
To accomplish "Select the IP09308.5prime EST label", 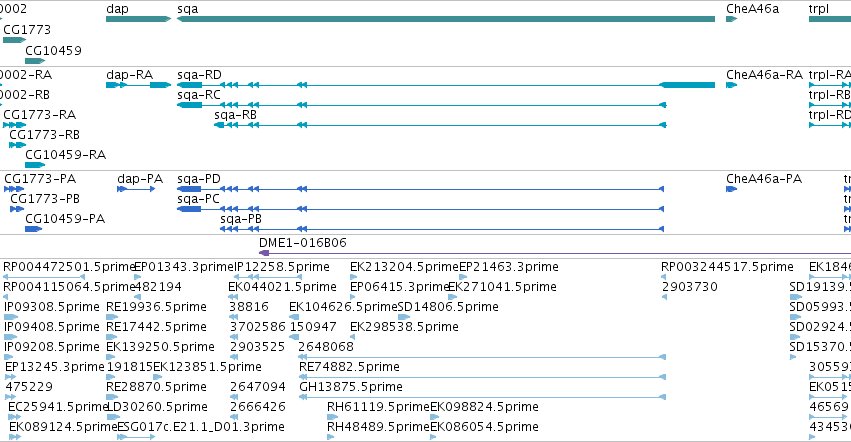I will click(52, 307).
